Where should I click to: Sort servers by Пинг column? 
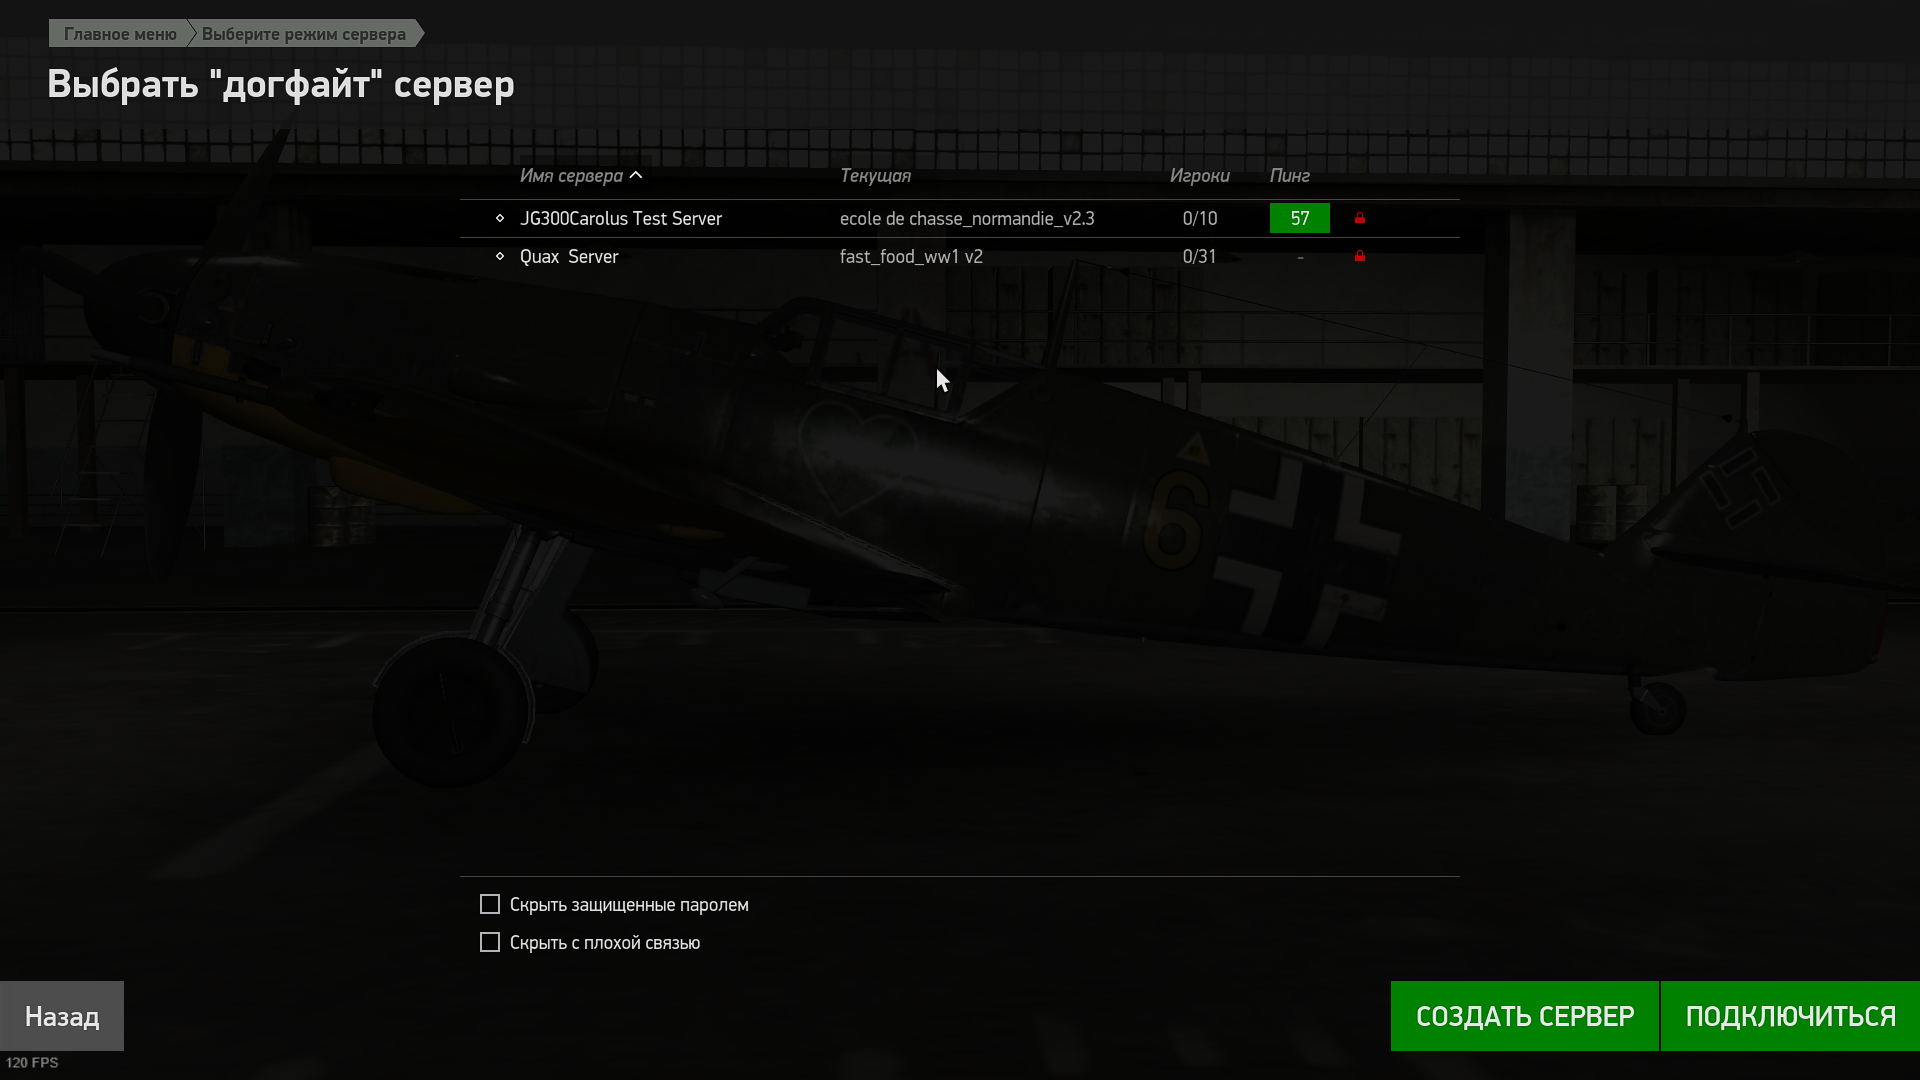tap(1290, 176)
